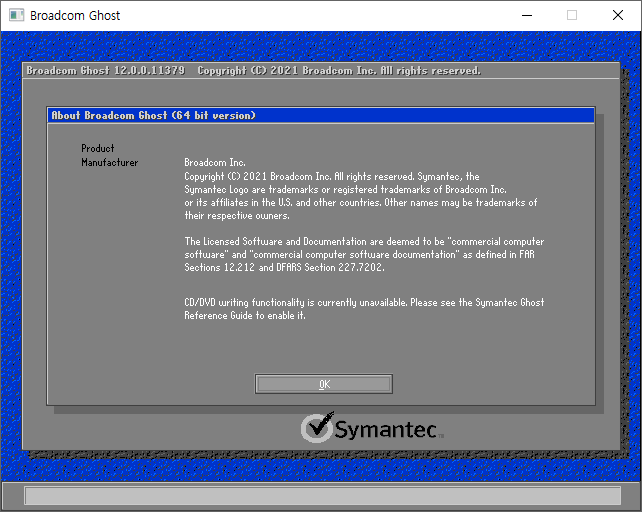This screenshot has width=642, height=512.
Task: Click the Broadcom Ghost window title icon
Action: [x=16, y=16]
